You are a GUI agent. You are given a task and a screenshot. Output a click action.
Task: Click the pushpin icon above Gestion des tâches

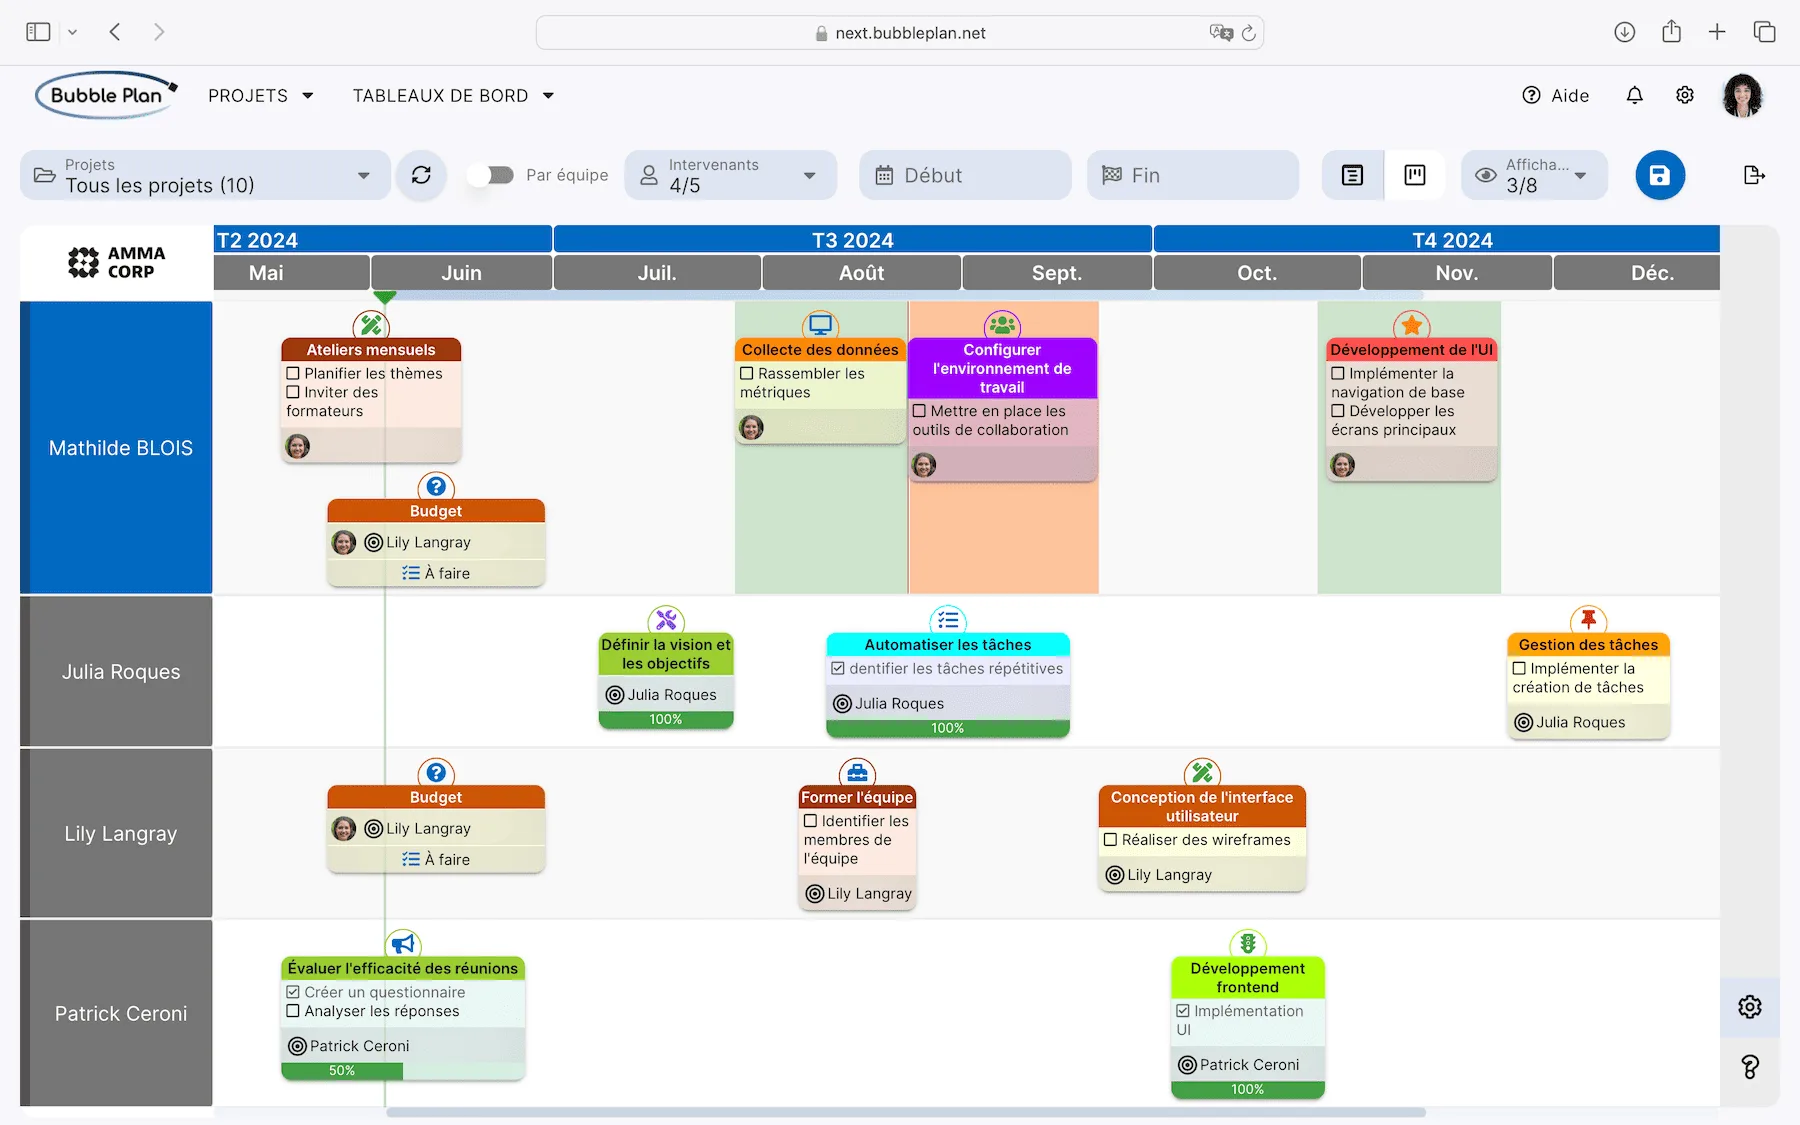pos(1588,620)
